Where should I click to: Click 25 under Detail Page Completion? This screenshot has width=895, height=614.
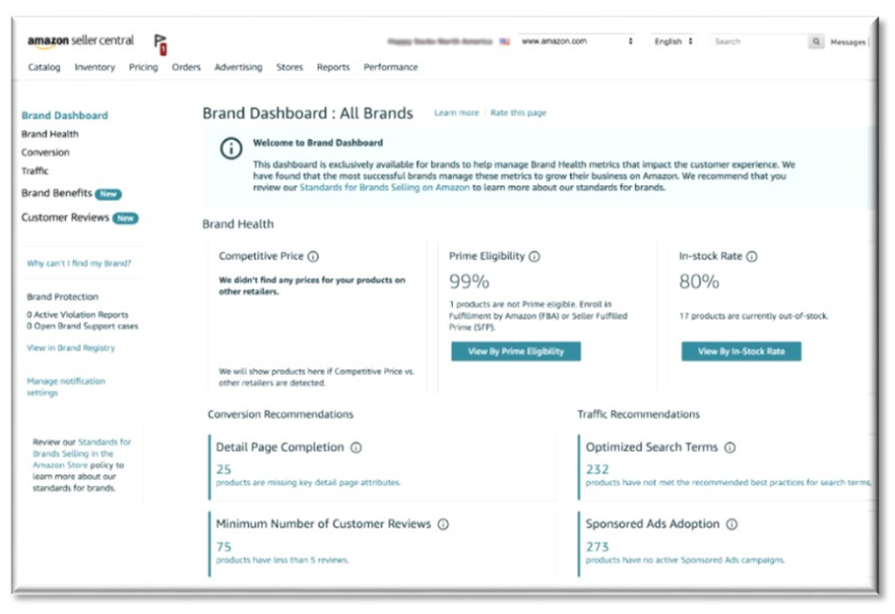click(x=224, y=470)
